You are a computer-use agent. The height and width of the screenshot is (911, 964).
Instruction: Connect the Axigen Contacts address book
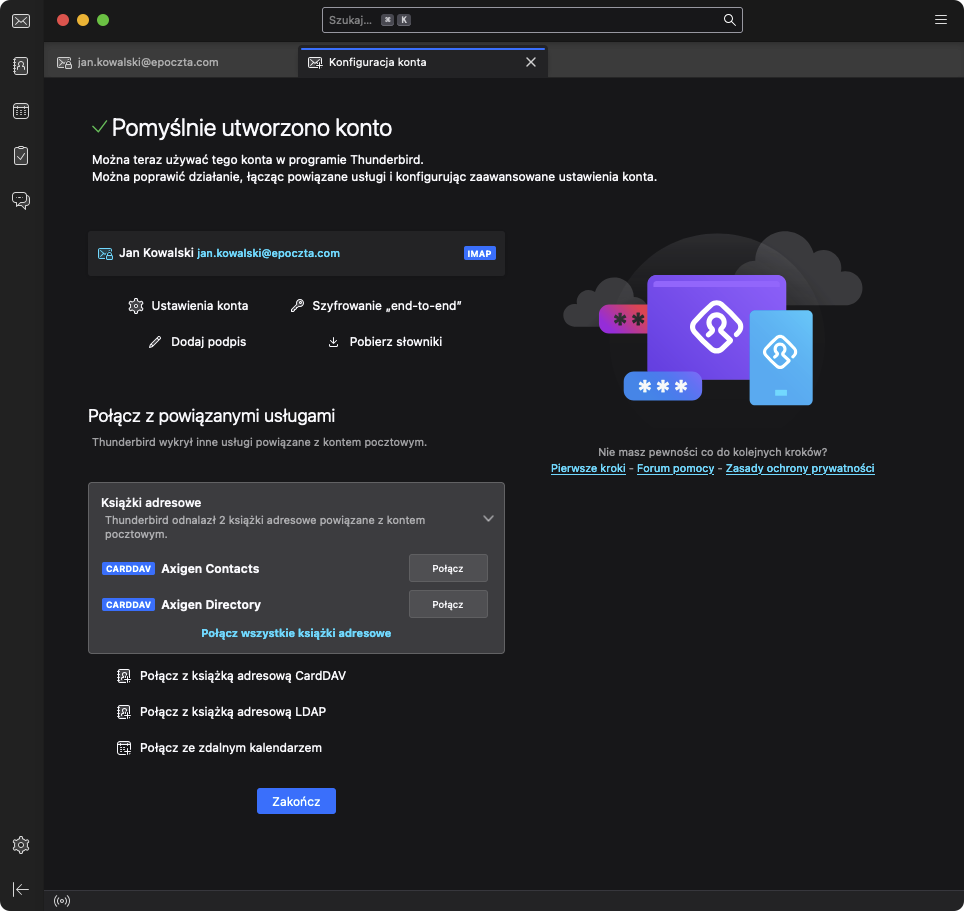[x=448, y=568]
